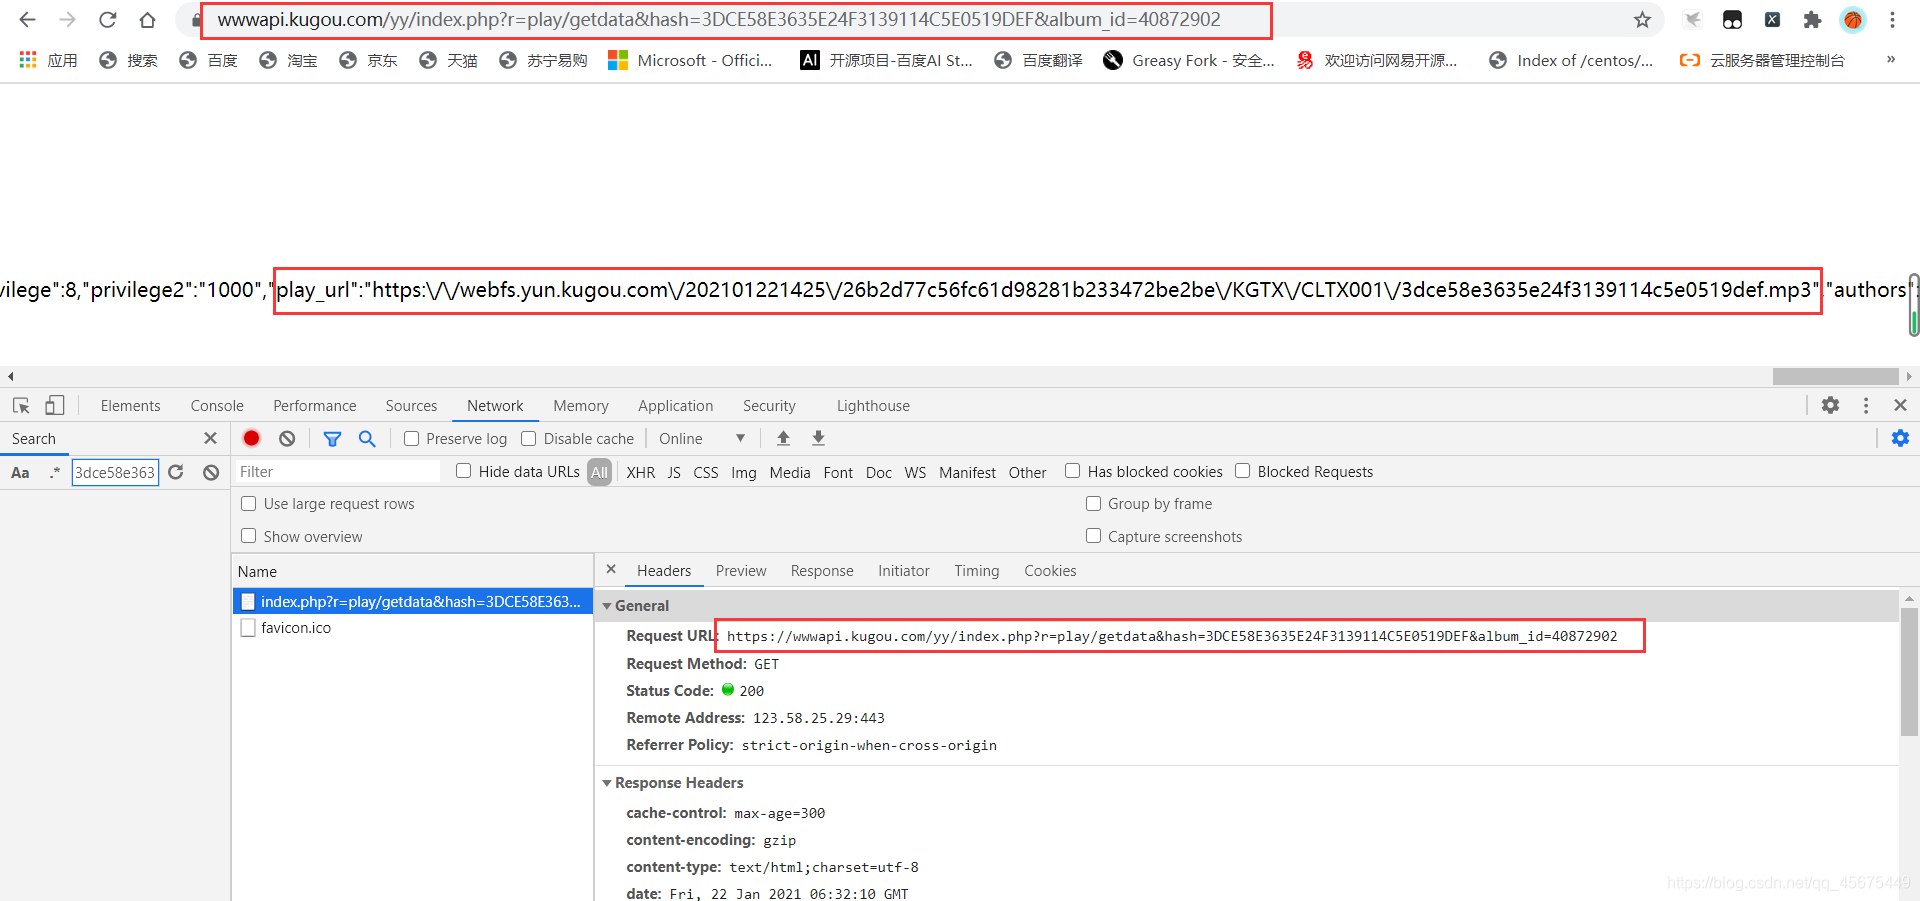Collapse the Response Headers section
This screenshot has height=901, width=1920.
pyautogui.click(x=608, y=783)
